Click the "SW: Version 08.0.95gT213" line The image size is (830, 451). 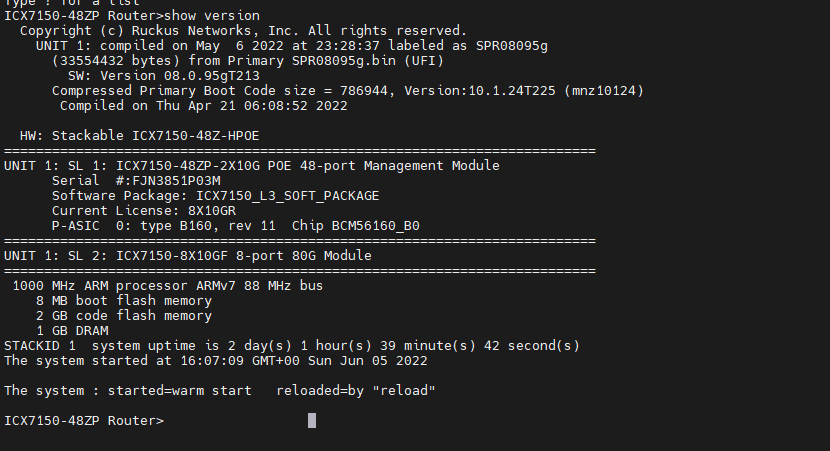click(164, 76)
